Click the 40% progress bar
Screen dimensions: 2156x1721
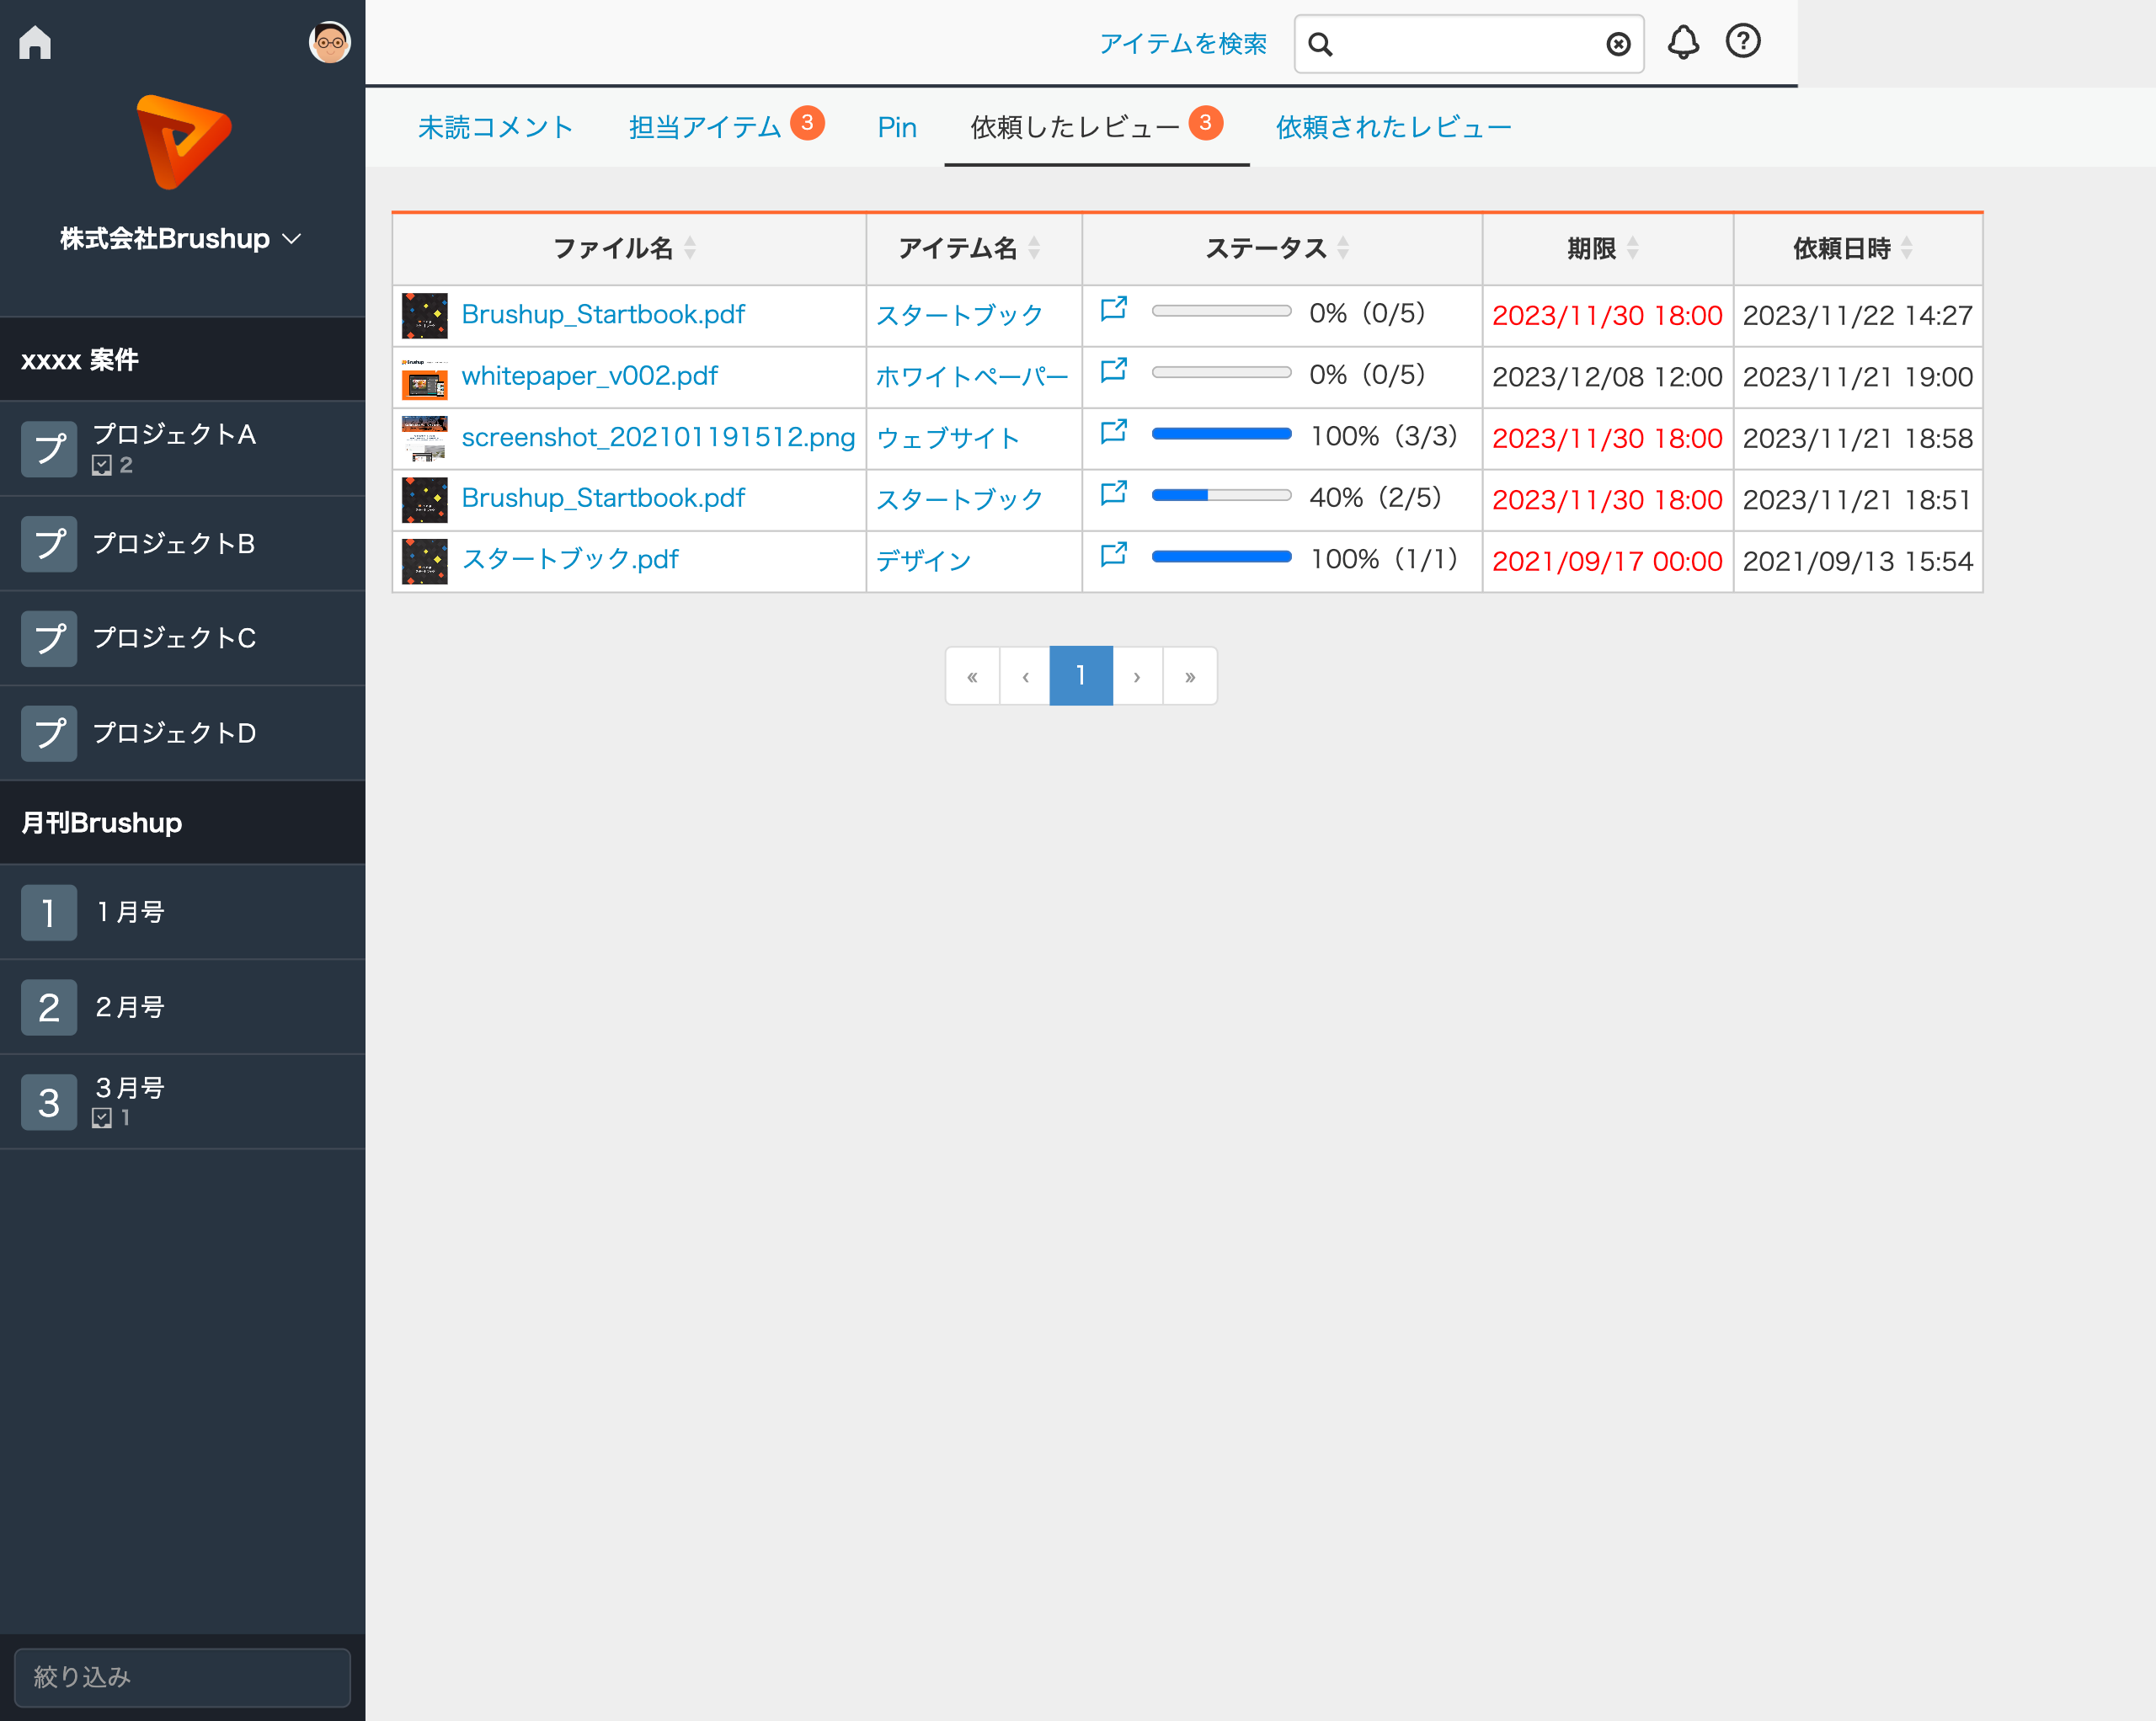coord(1221,495)
